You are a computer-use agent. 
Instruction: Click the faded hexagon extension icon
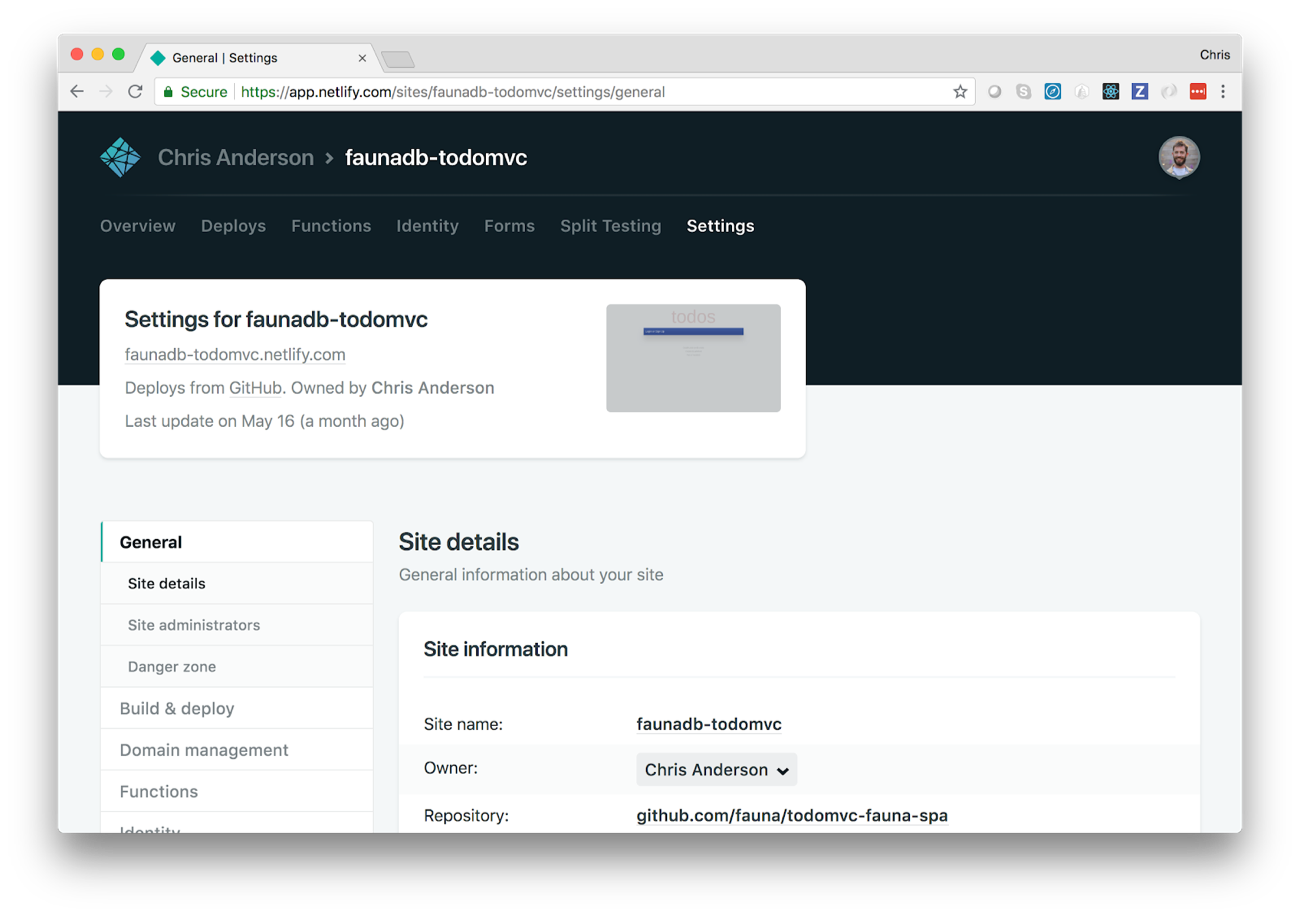pos(1082,92)
